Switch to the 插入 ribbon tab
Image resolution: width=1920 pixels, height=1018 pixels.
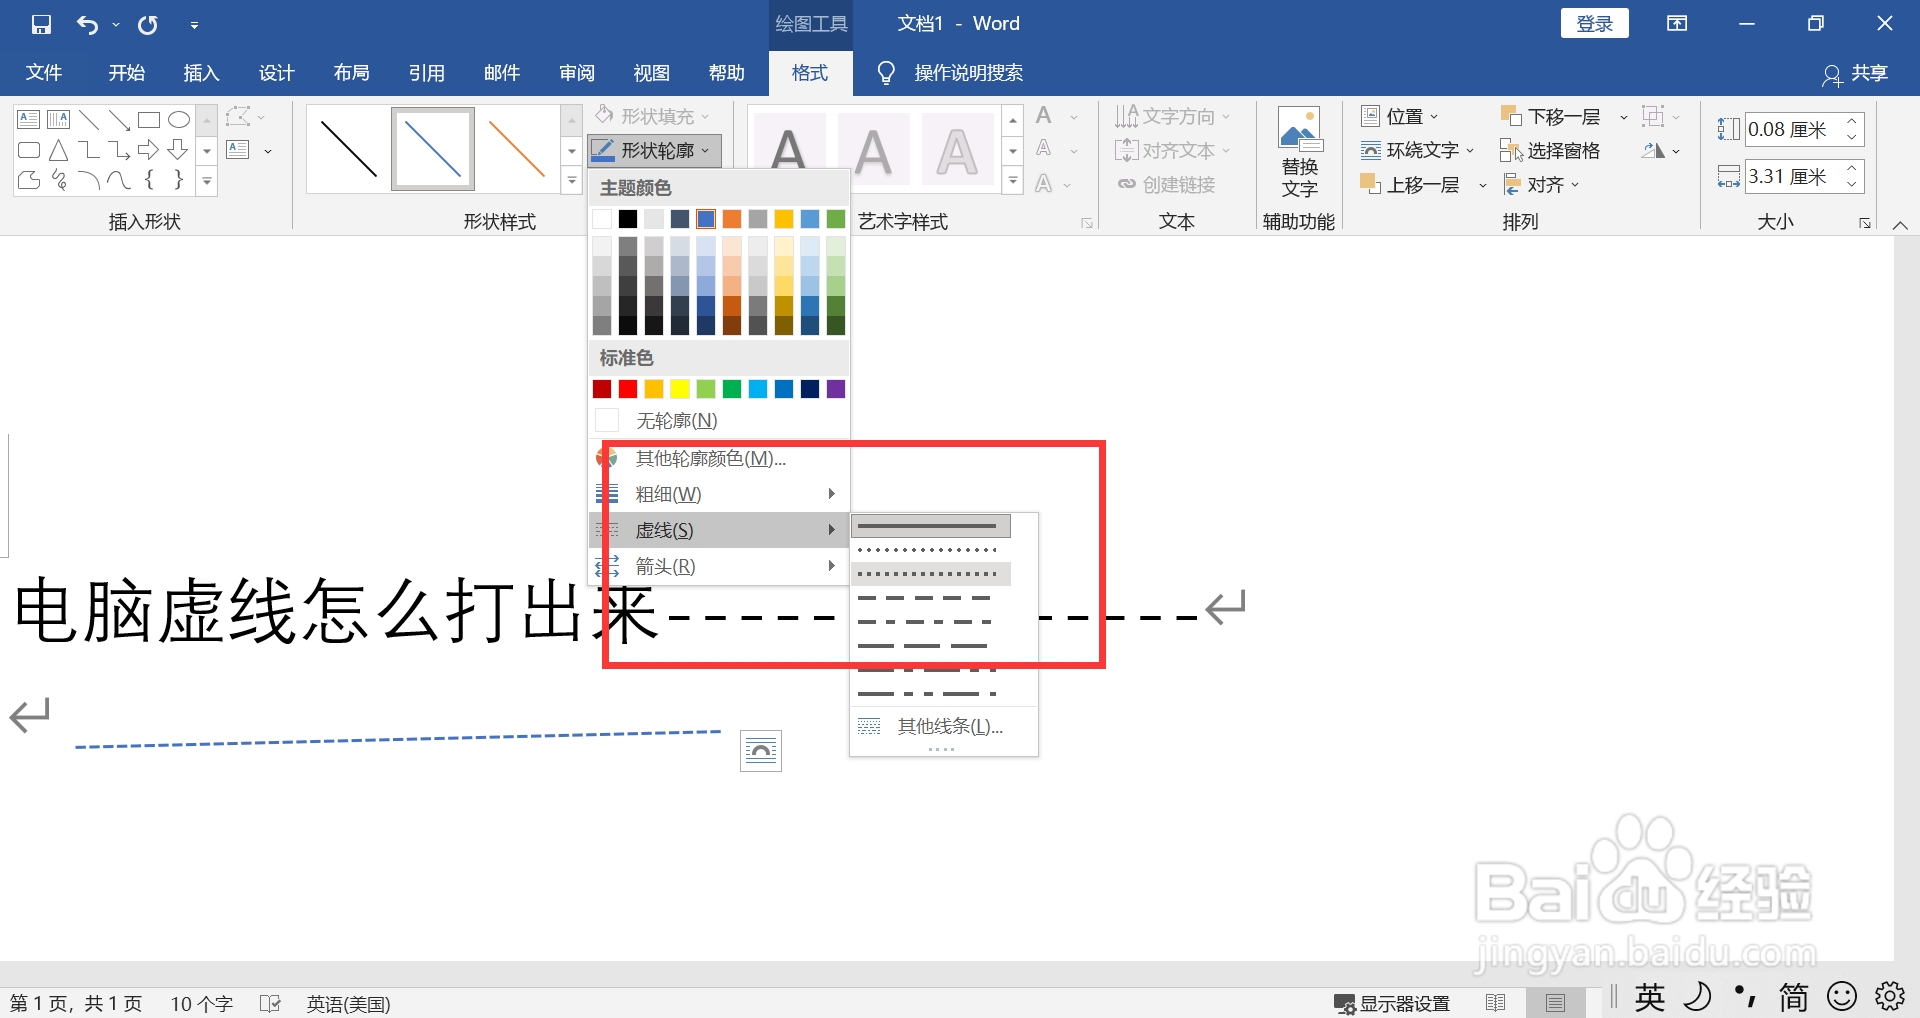pyautogui.click(x=201, y=72)
